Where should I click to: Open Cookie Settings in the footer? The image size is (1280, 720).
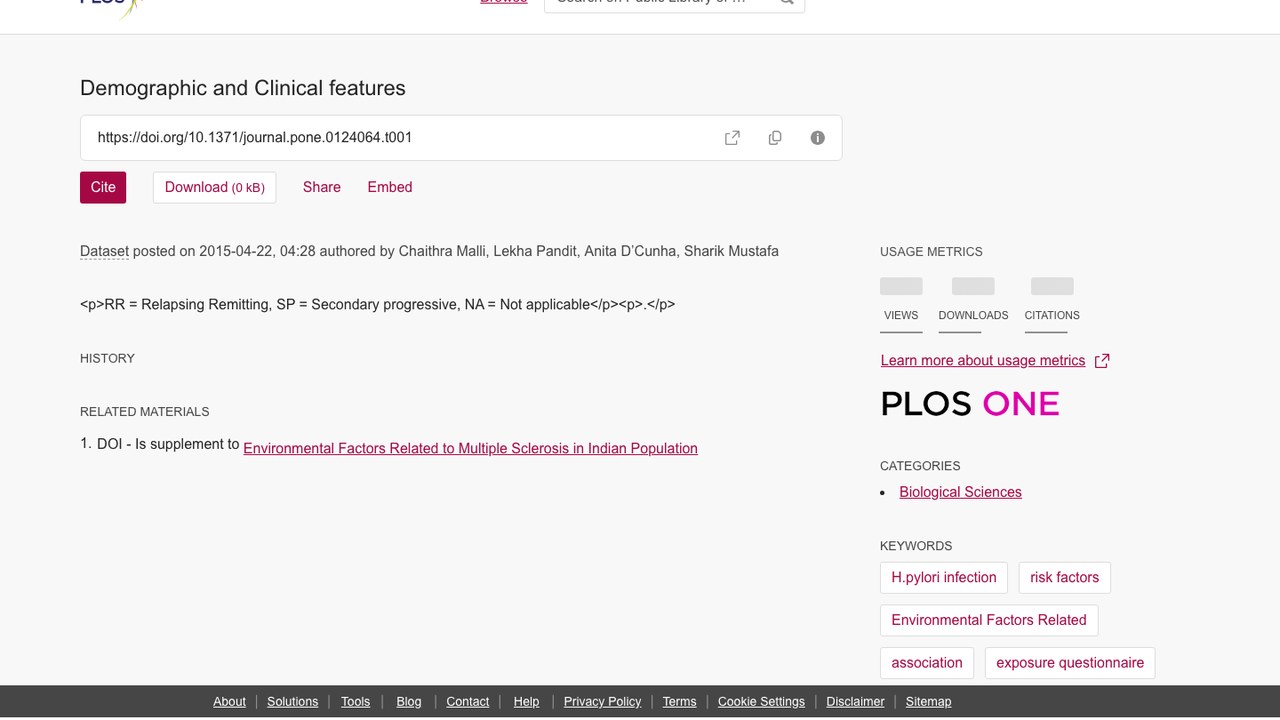click(x=761, y=702)
